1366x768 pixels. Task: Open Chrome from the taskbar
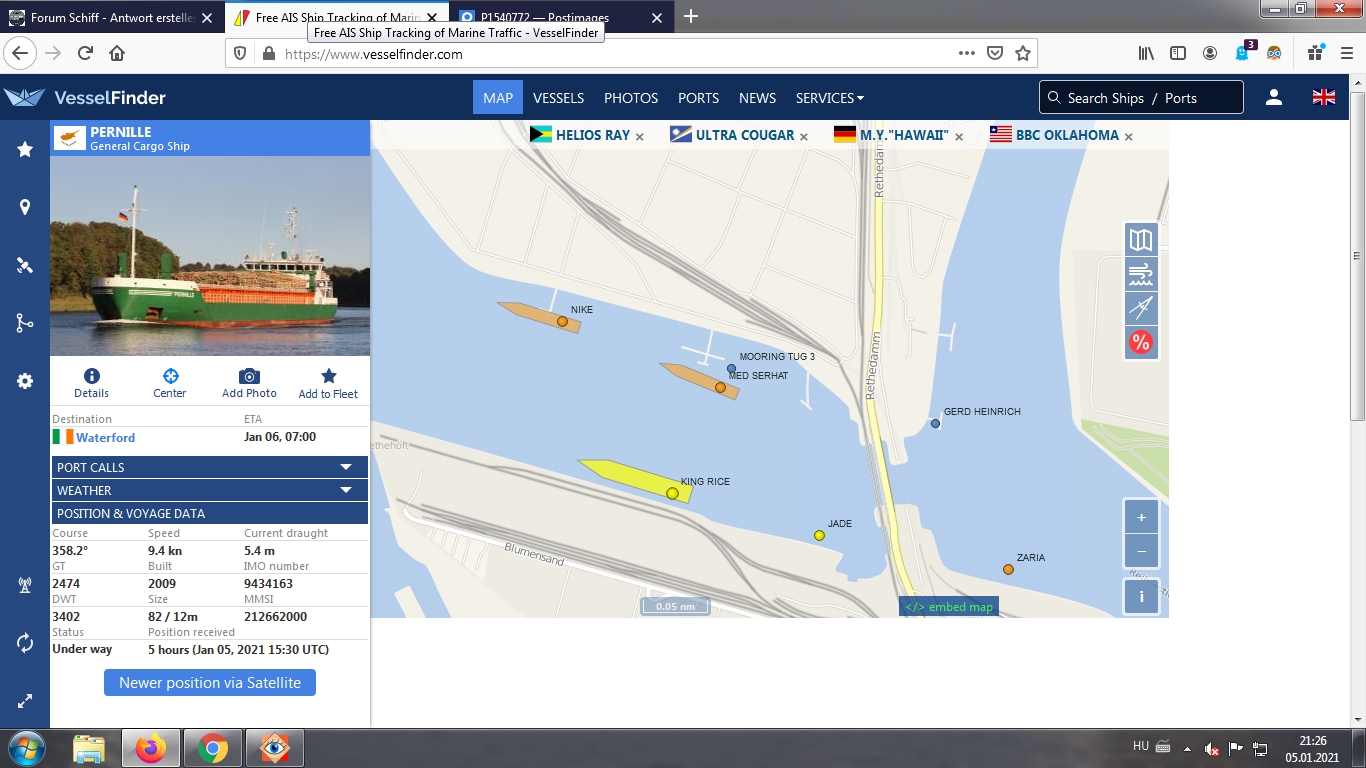pos(212,748)
